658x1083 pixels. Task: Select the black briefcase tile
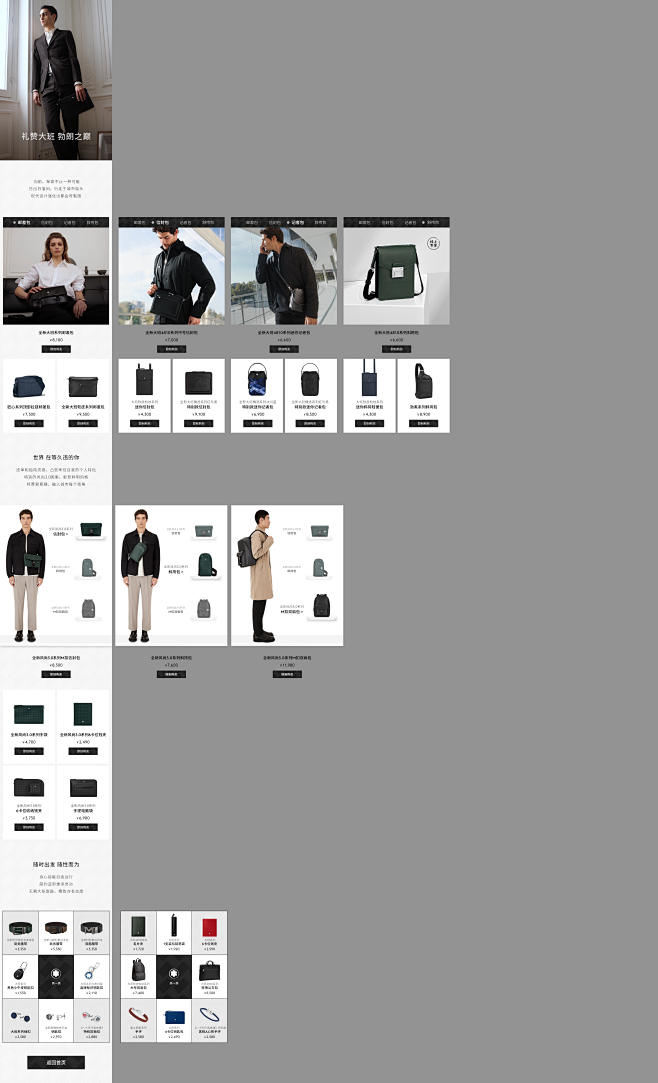click(209, 976)
